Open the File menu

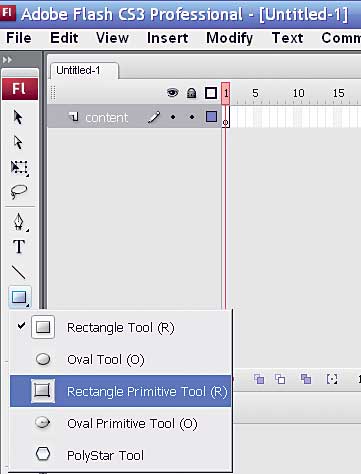pyautogui.click(x=19, y=38)
